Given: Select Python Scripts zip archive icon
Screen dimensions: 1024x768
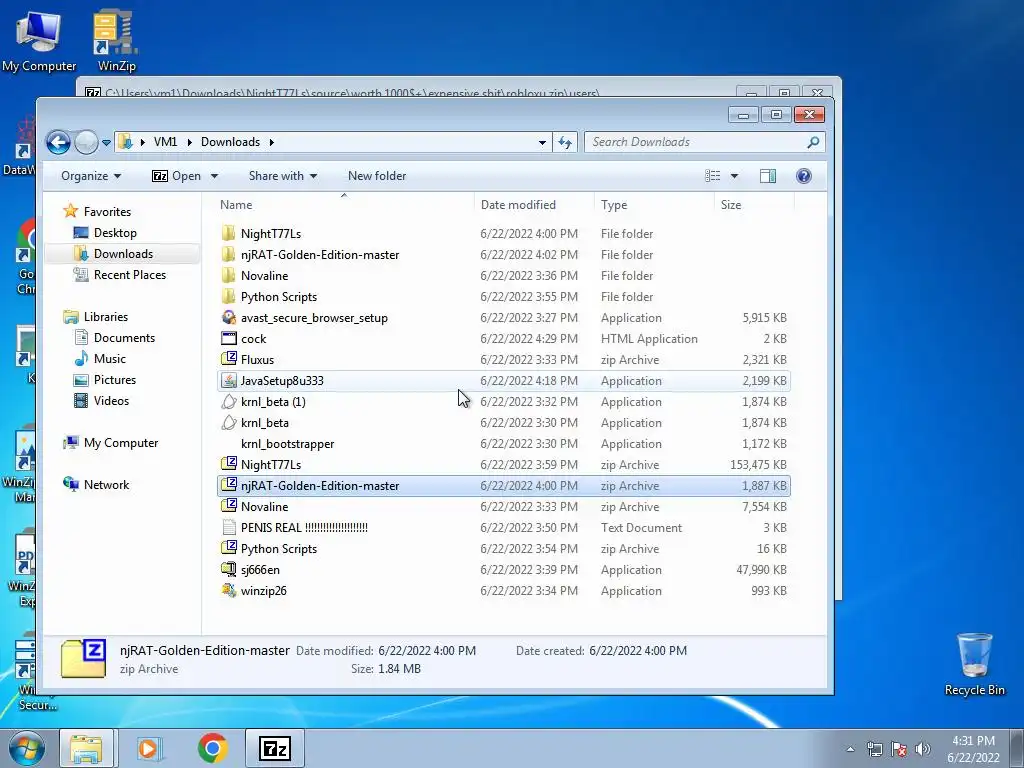Looking at the screenshot, I should click(x=229, y=548).
